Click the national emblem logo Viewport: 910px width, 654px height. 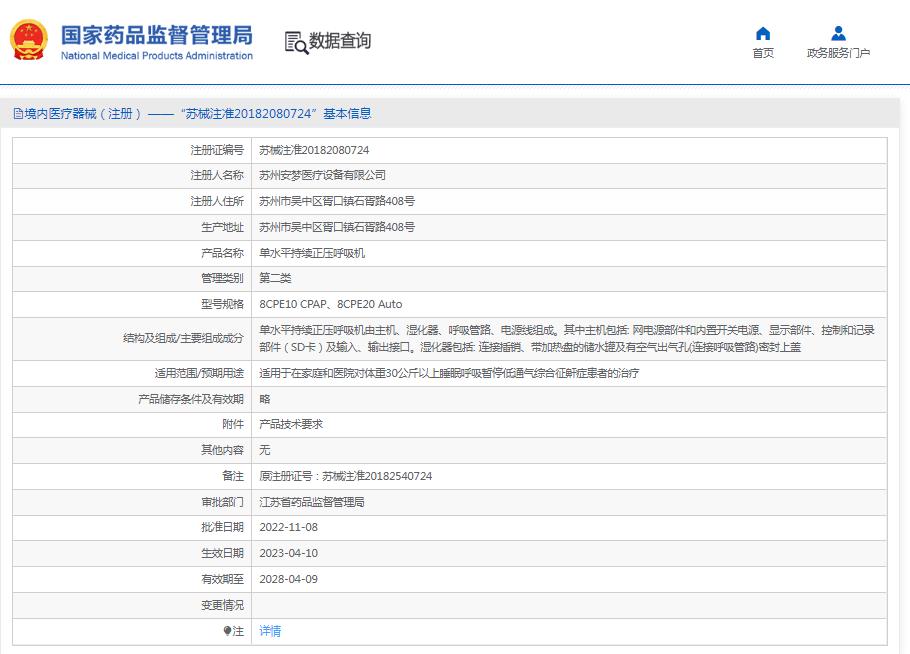[27, 41]
